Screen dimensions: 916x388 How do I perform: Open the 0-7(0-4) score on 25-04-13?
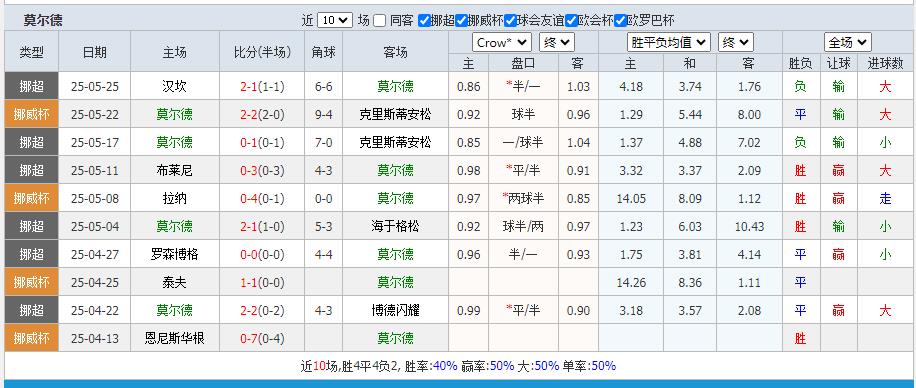pyautogui.click(x=262, y=338)
